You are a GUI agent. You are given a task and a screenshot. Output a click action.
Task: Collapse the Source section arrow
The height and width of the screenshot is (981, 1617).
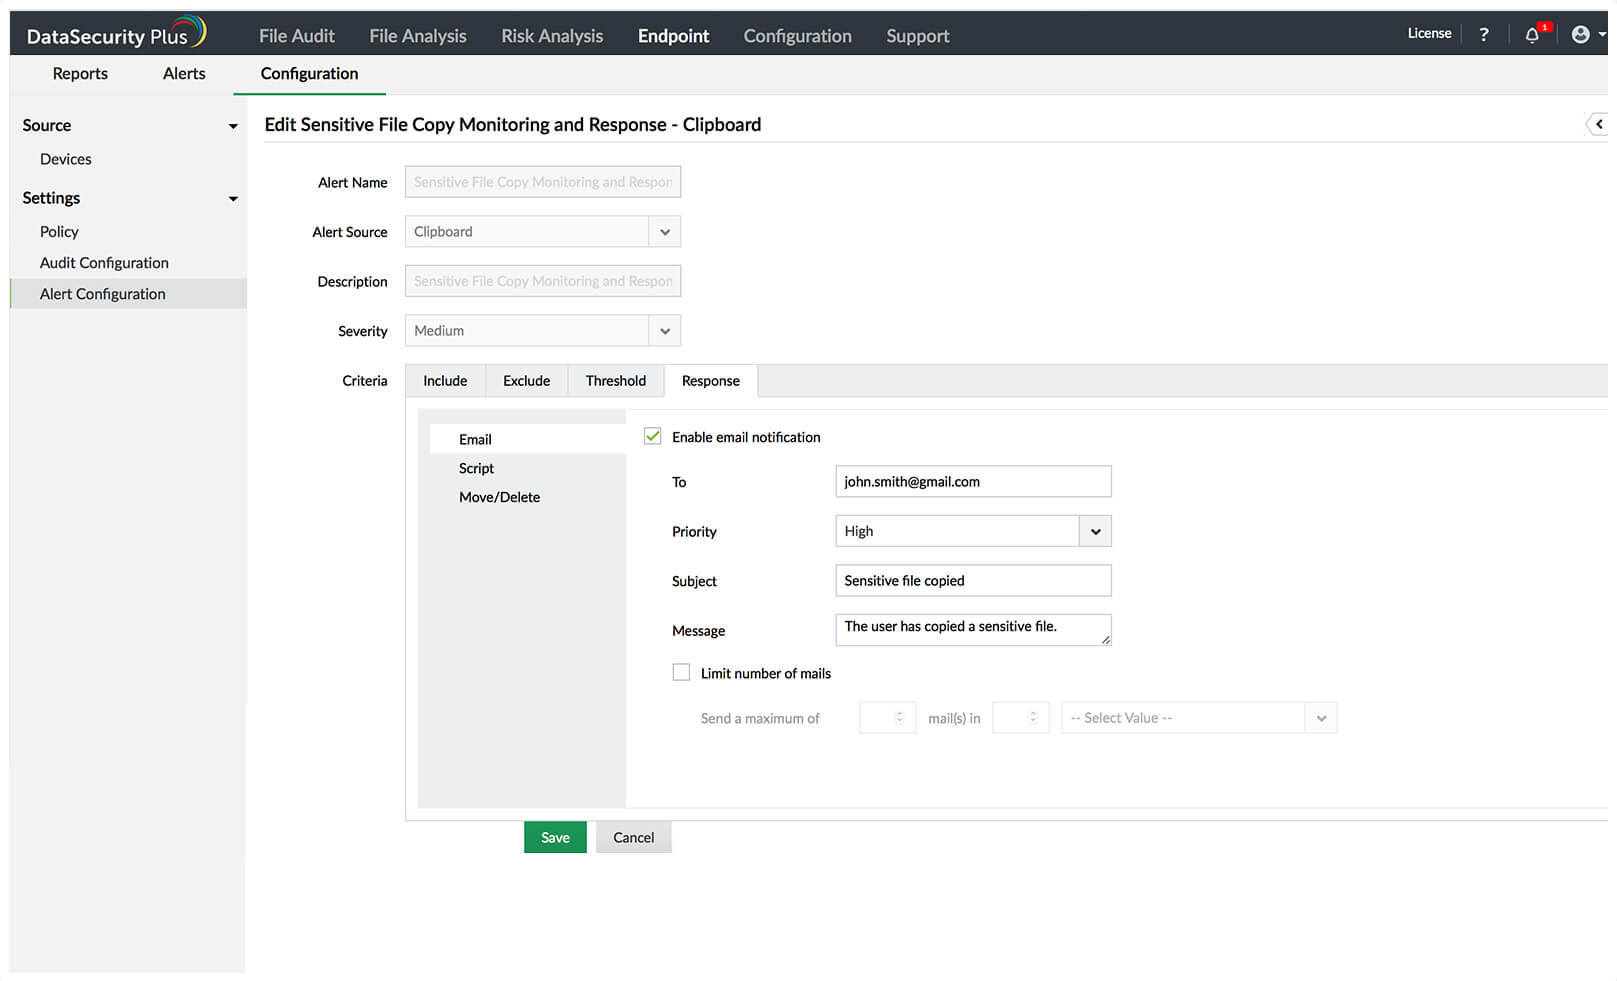(x=233, y=126)
